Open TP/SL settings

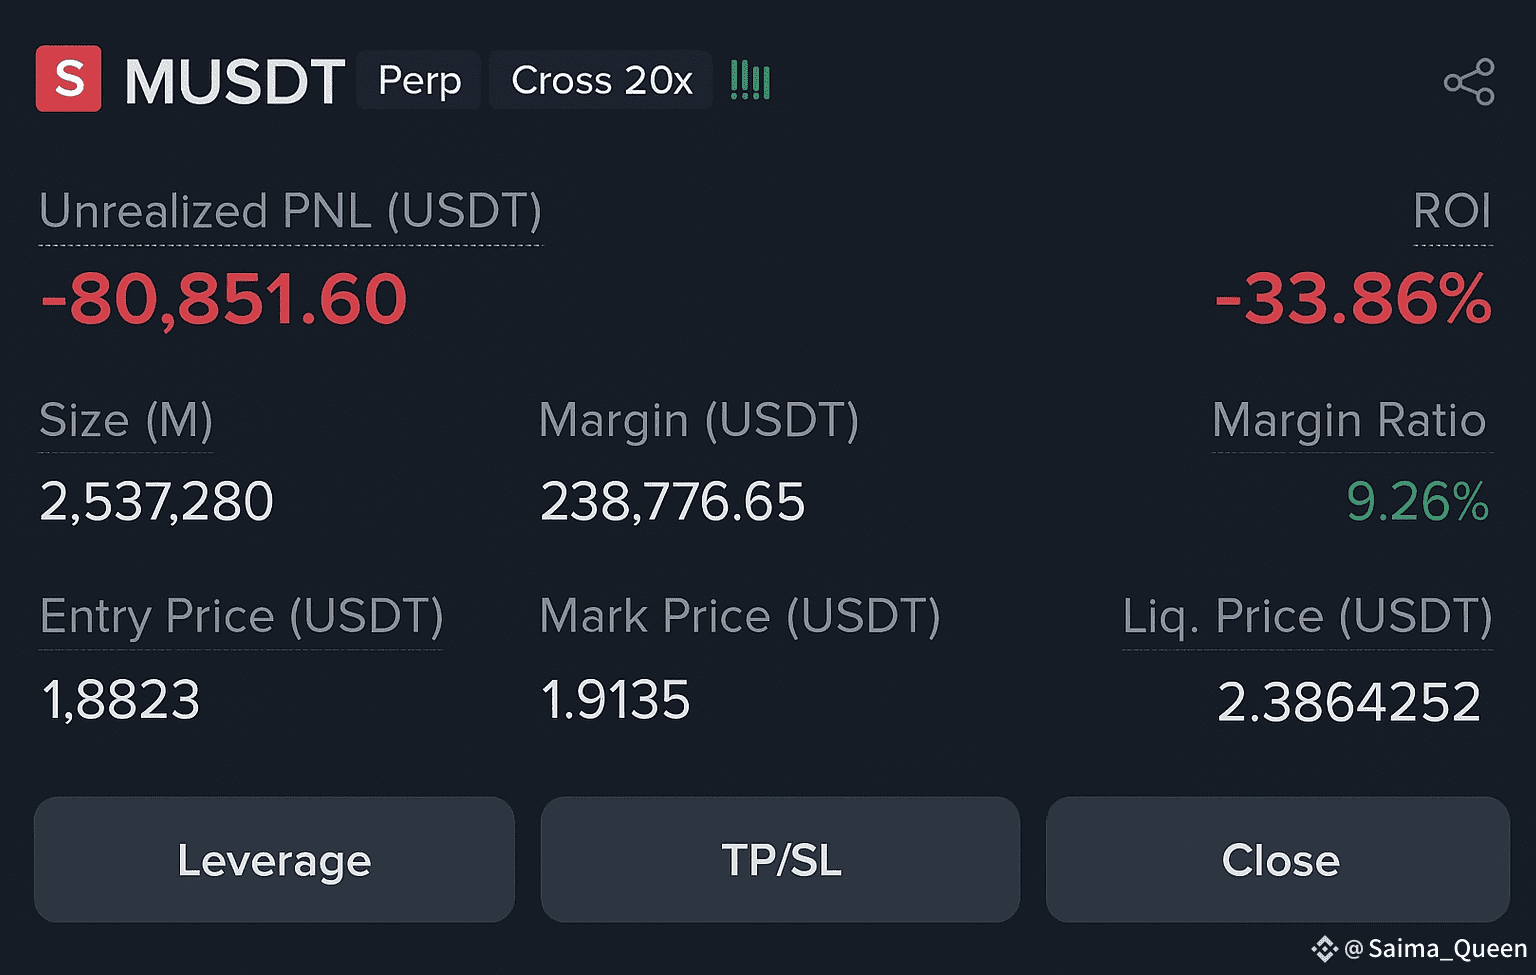(x=780, y=860)
